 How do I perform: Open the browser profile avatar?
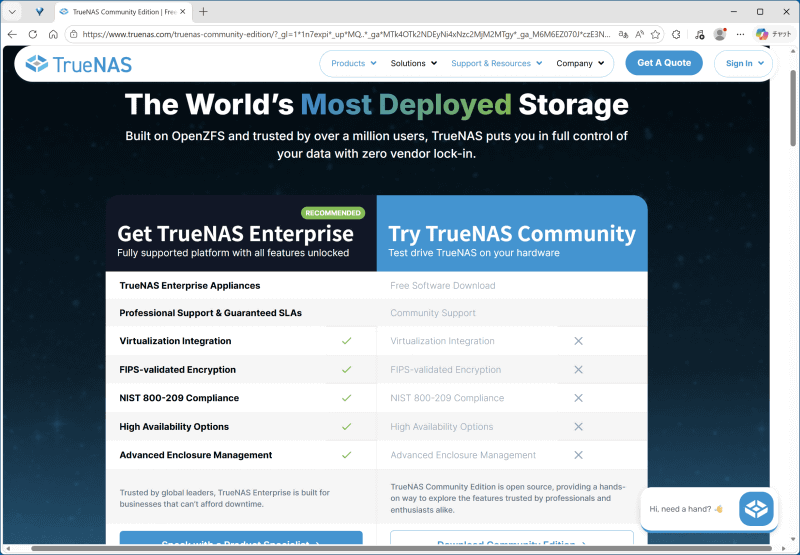pos(720,34)
